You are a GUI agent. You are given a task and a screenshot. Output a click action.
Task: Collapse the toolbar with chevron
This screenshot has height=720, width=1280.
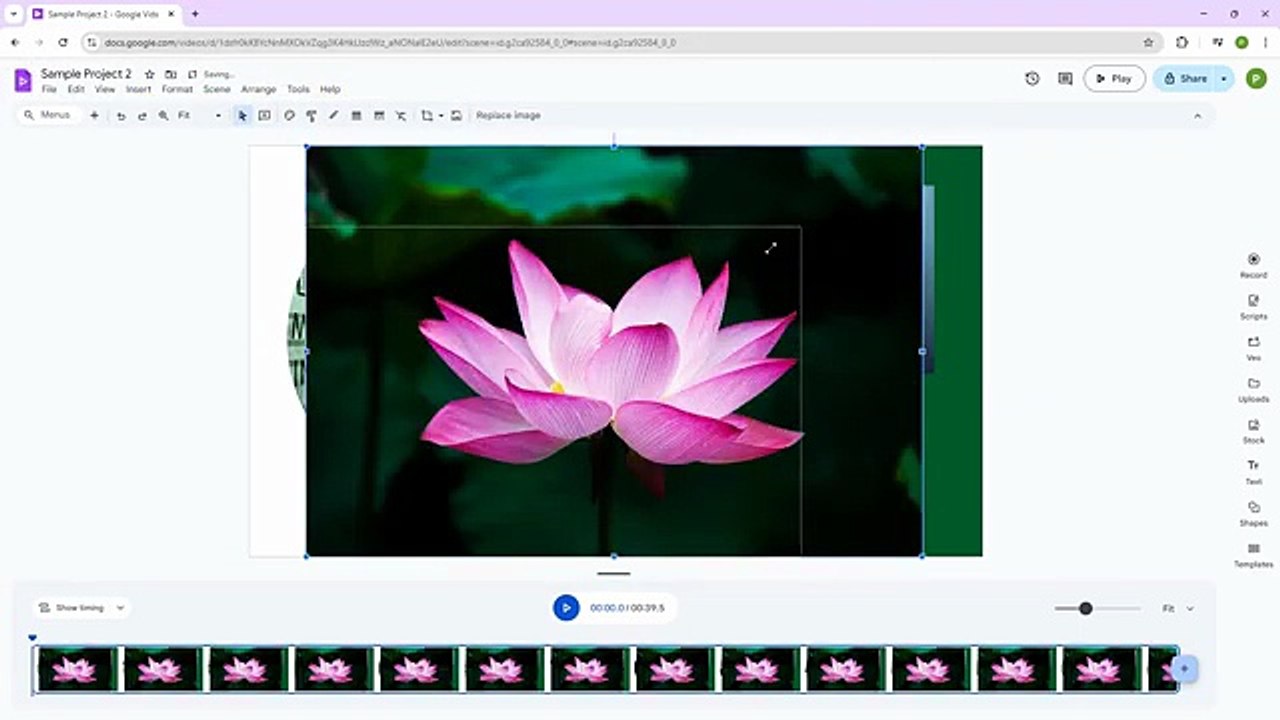(x=1197, y=116)
